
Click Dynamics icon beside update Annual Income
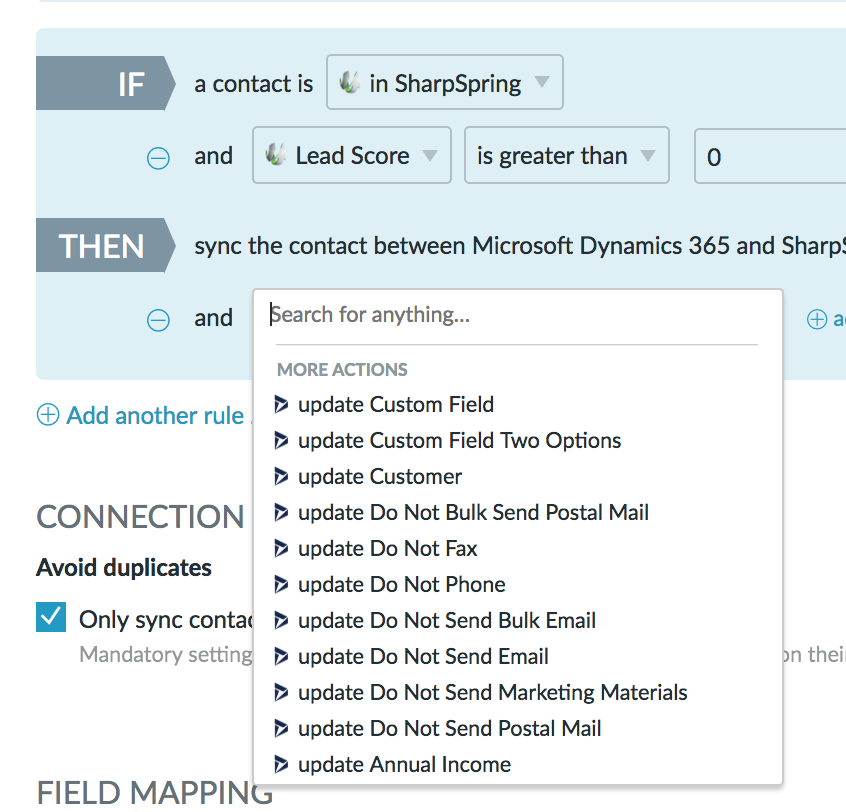click(281, 765)
